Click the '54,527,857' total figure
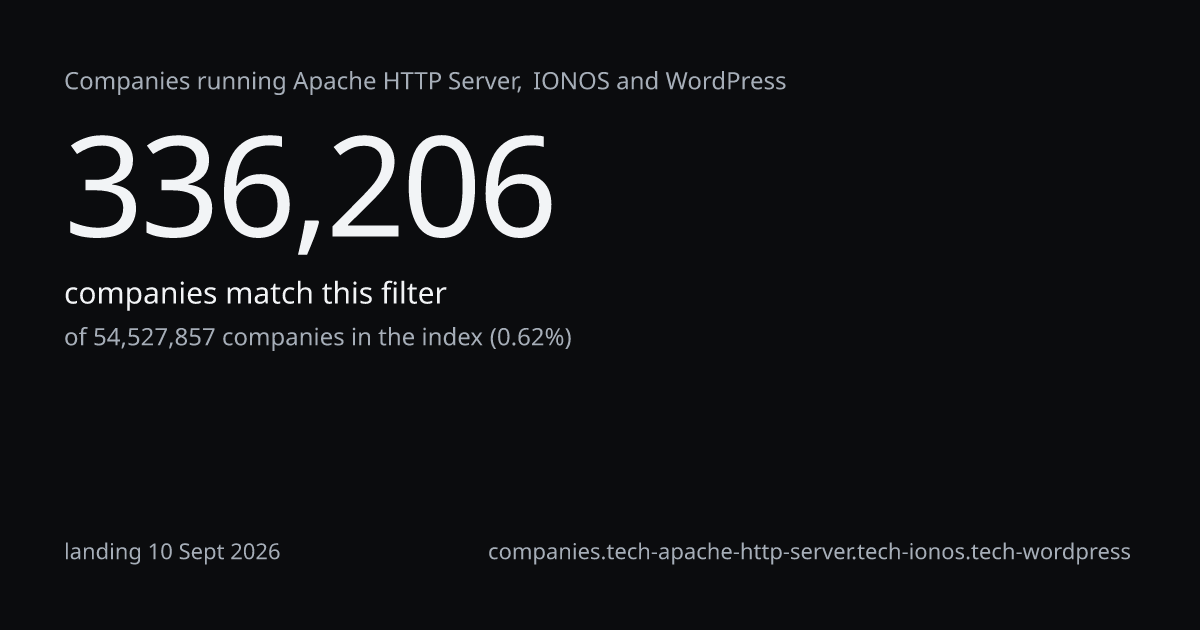Image resolution: width=1200 pixels, height=630 pixels. click(x=154, y=338)
